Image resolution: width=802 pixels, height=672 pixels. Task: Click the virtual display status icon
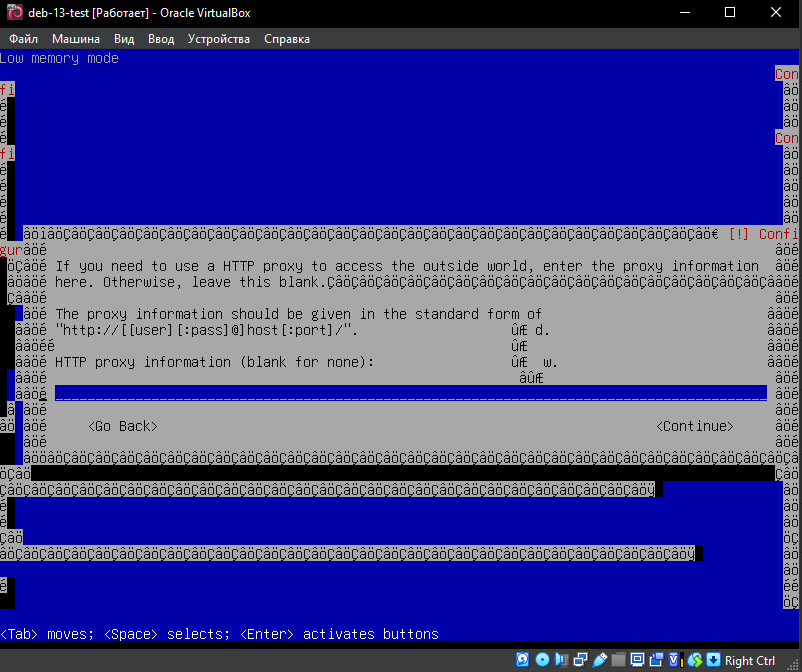637,660
